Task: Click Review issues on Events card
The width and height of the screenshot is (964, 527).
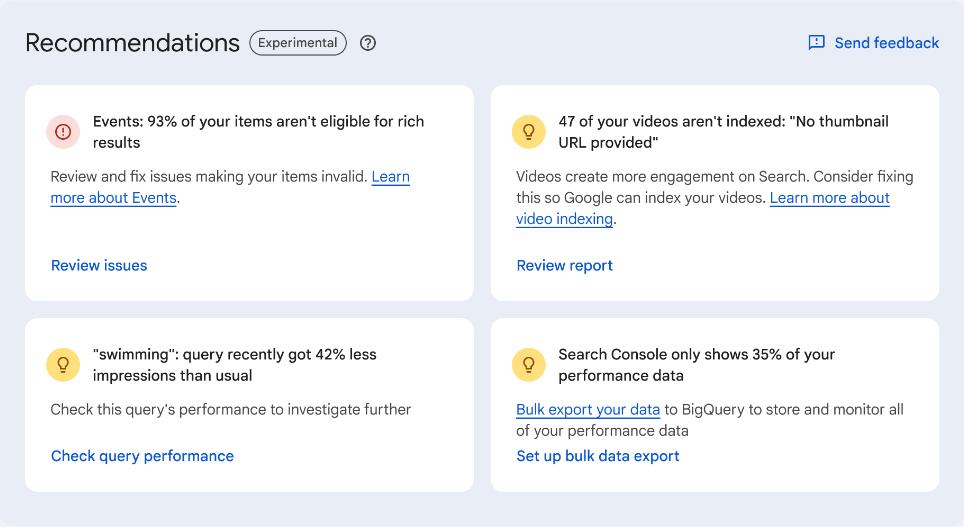Action: tap(99, 266)
